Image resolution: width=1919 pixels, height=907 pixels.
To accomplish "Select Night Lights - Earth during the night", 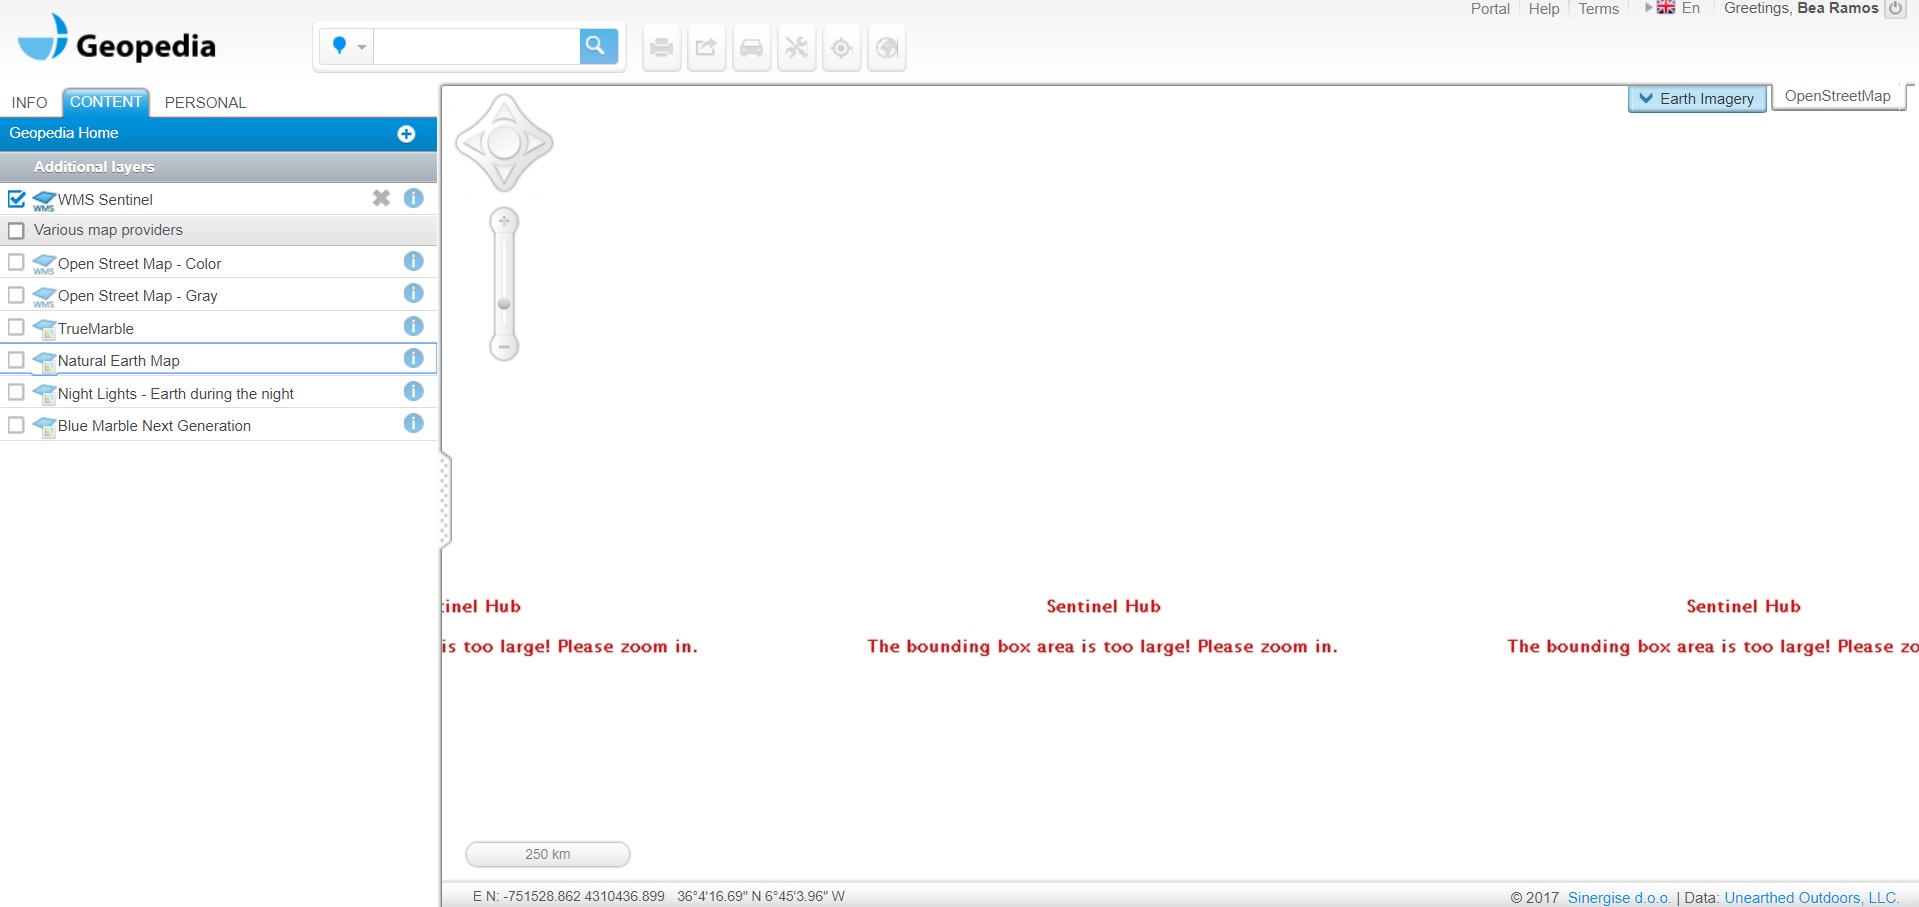I will [176, 394].
